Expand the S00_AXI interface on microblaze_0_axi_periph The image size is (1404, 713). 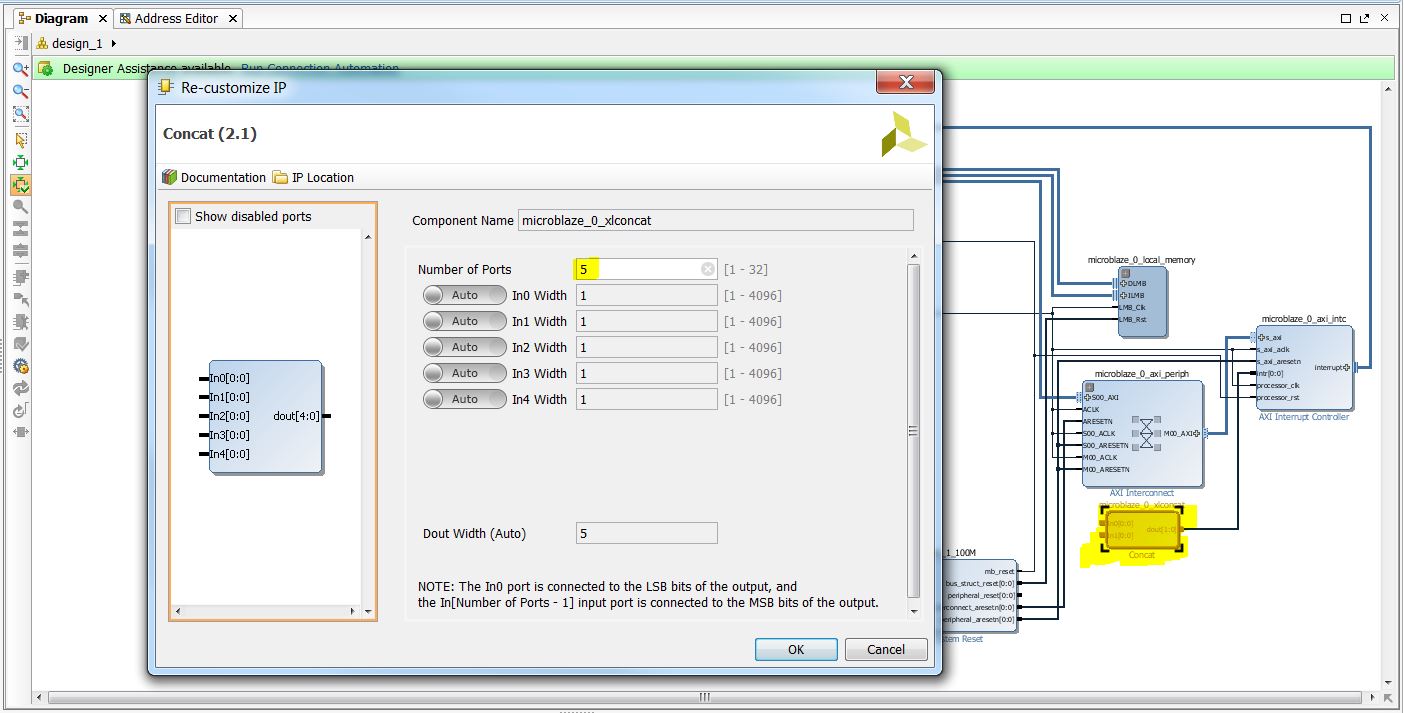[x=1088, y=397]
